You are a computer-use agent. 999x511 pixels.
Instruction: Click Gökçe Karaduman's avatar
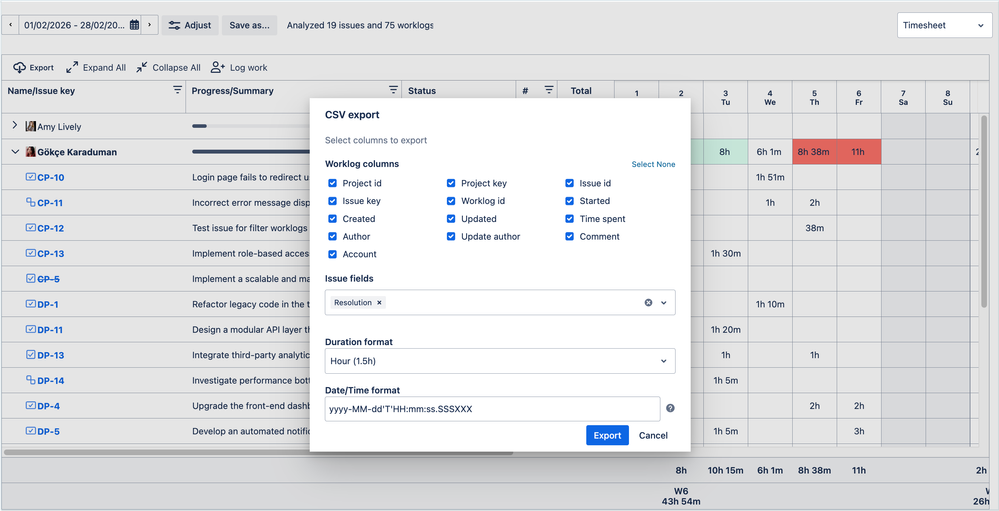click(30, 152)
